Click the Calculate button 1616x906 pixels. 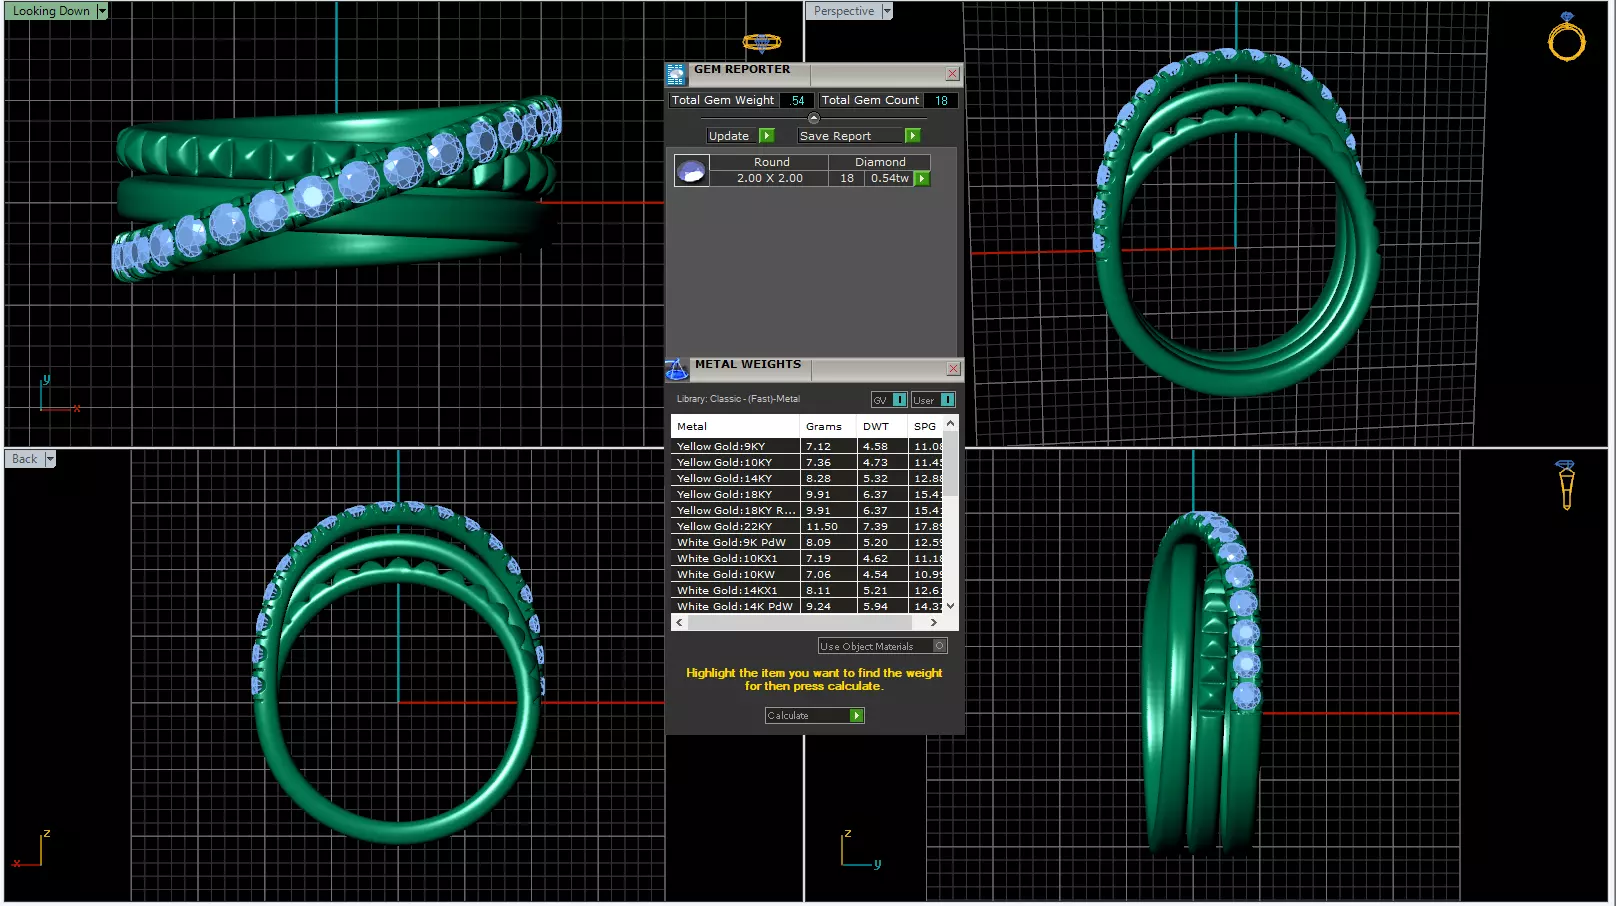[815, 716]
